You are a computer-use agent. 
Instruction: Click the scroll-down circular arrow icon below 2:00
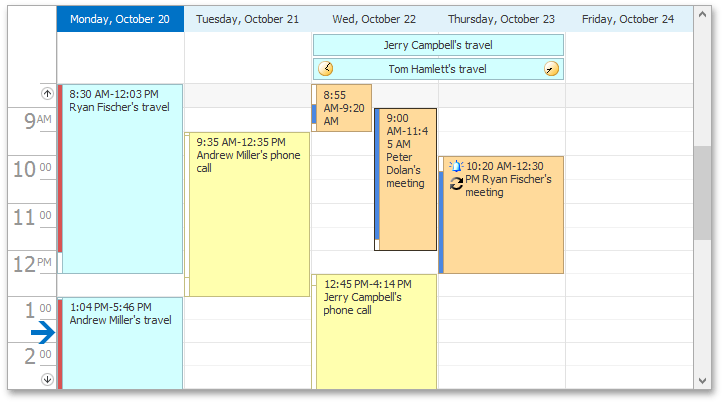(x=47, y=379)
